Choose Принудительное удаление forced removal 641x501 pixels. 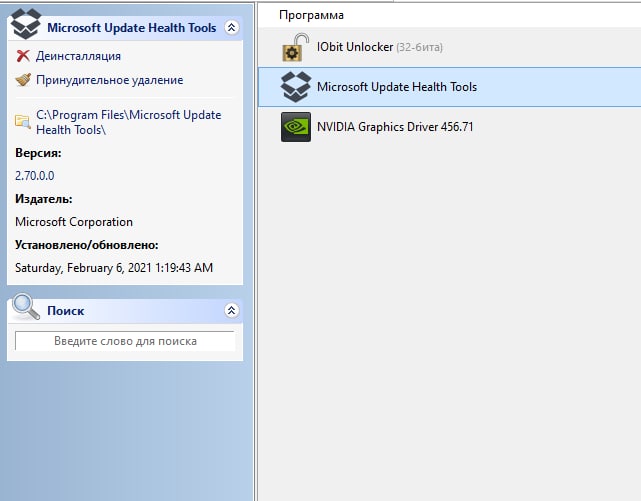110,80
